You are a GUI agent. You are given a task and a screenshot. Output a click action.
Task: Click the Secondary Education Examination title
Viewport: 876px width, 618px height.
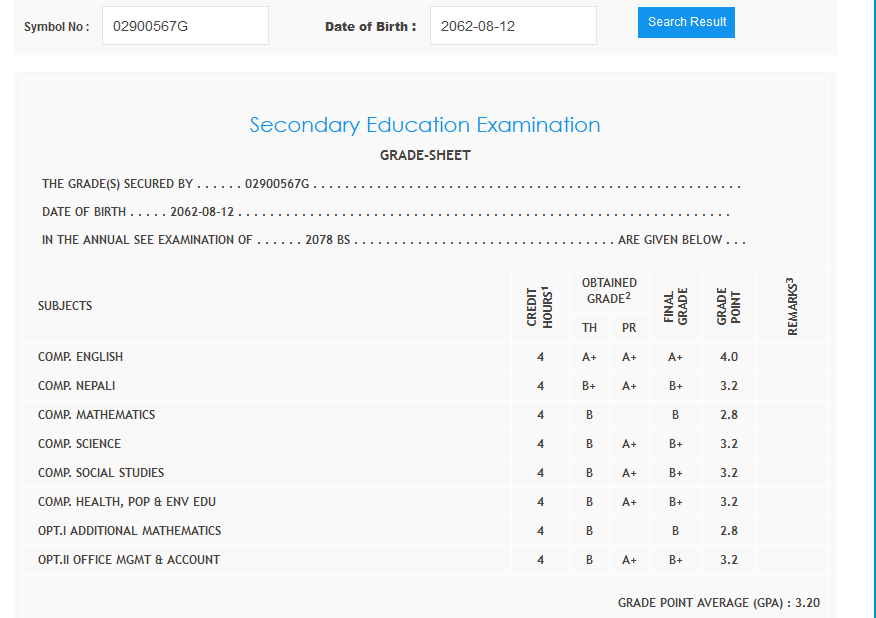(425, 125)
